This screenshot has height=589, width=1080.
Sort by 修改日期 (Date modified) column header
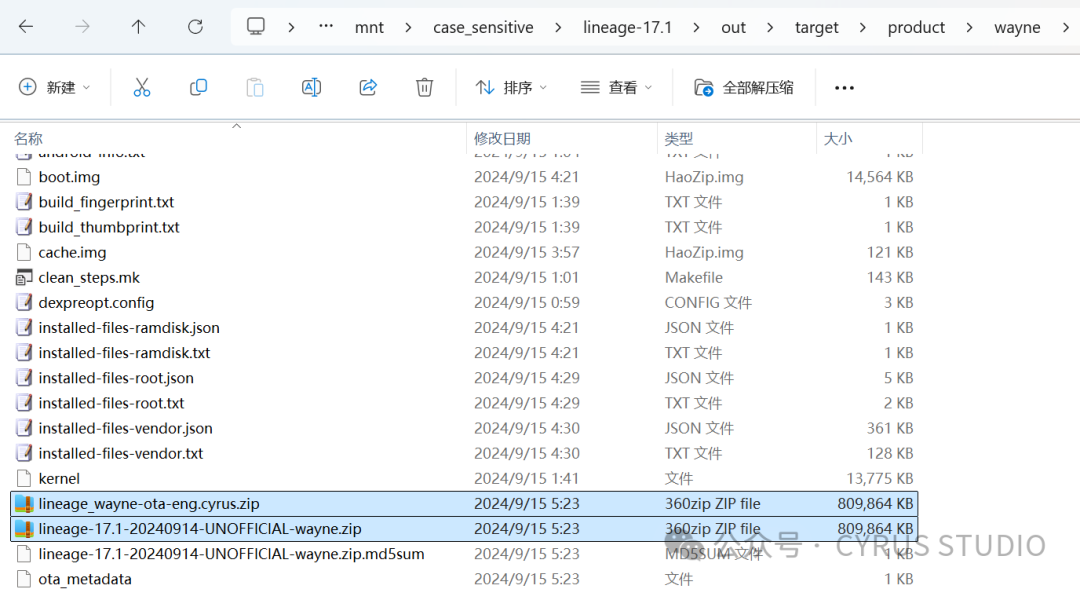tap(502, 138)
